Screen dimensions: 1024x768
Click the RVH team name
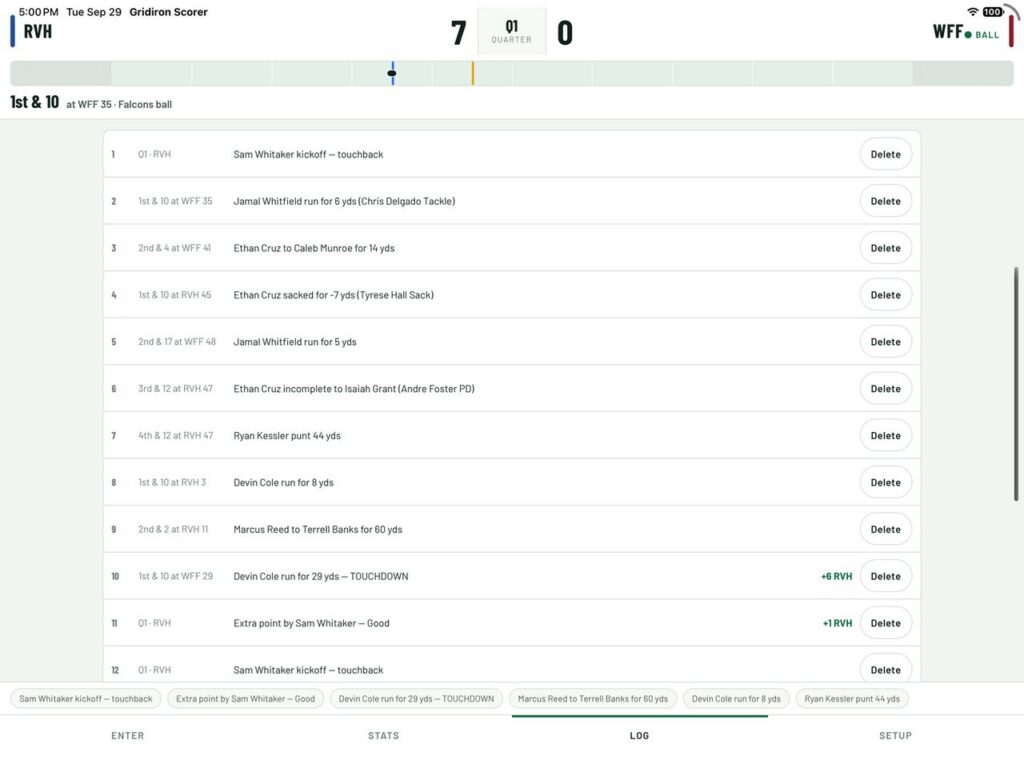coord(38,31)
